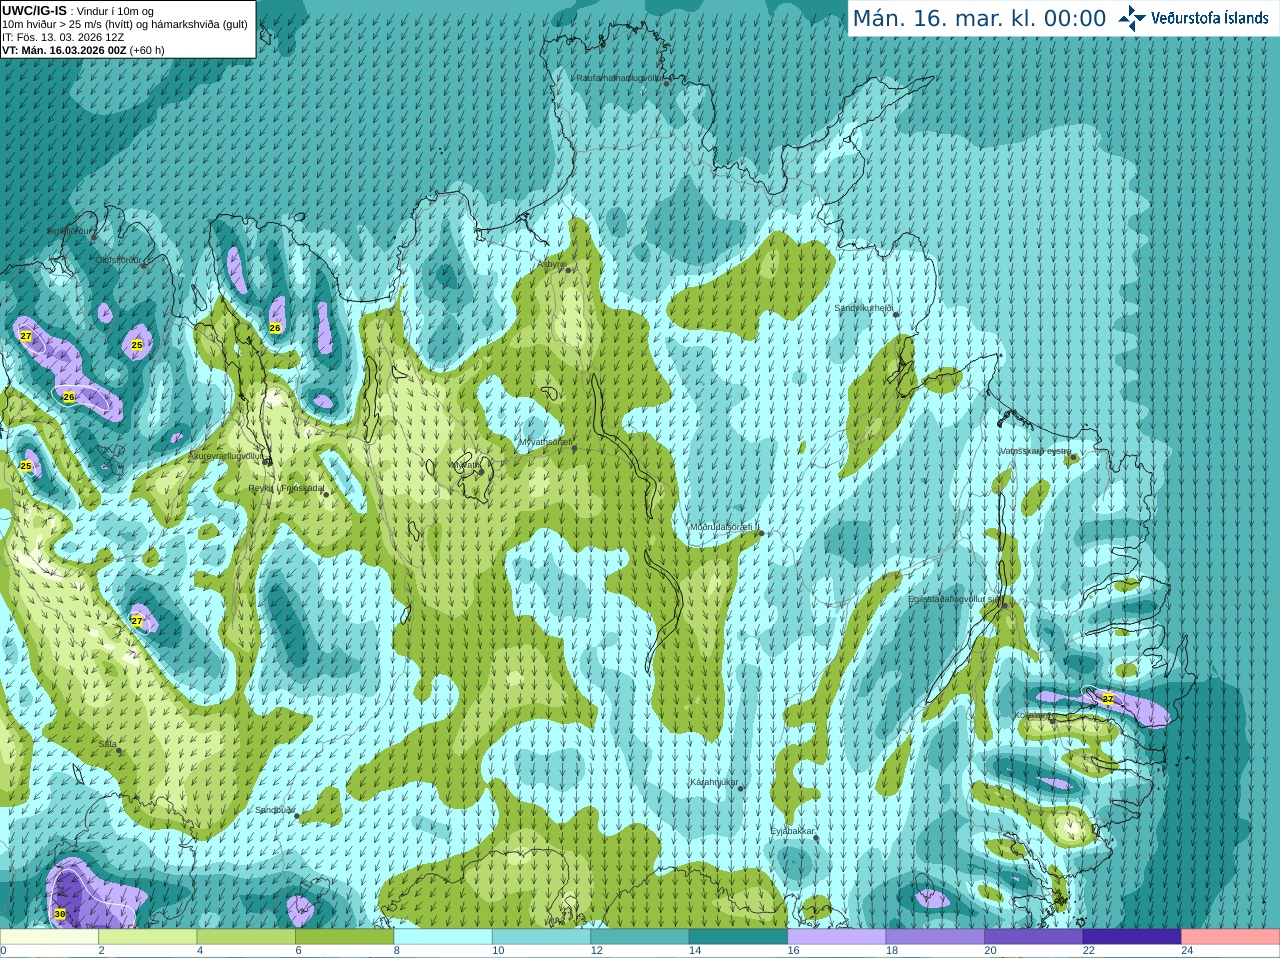Pick the pink above-24 m/s legend swatch
Image resolution: width=1280 pixels, height=958 pixels.
coord(1231,937)
